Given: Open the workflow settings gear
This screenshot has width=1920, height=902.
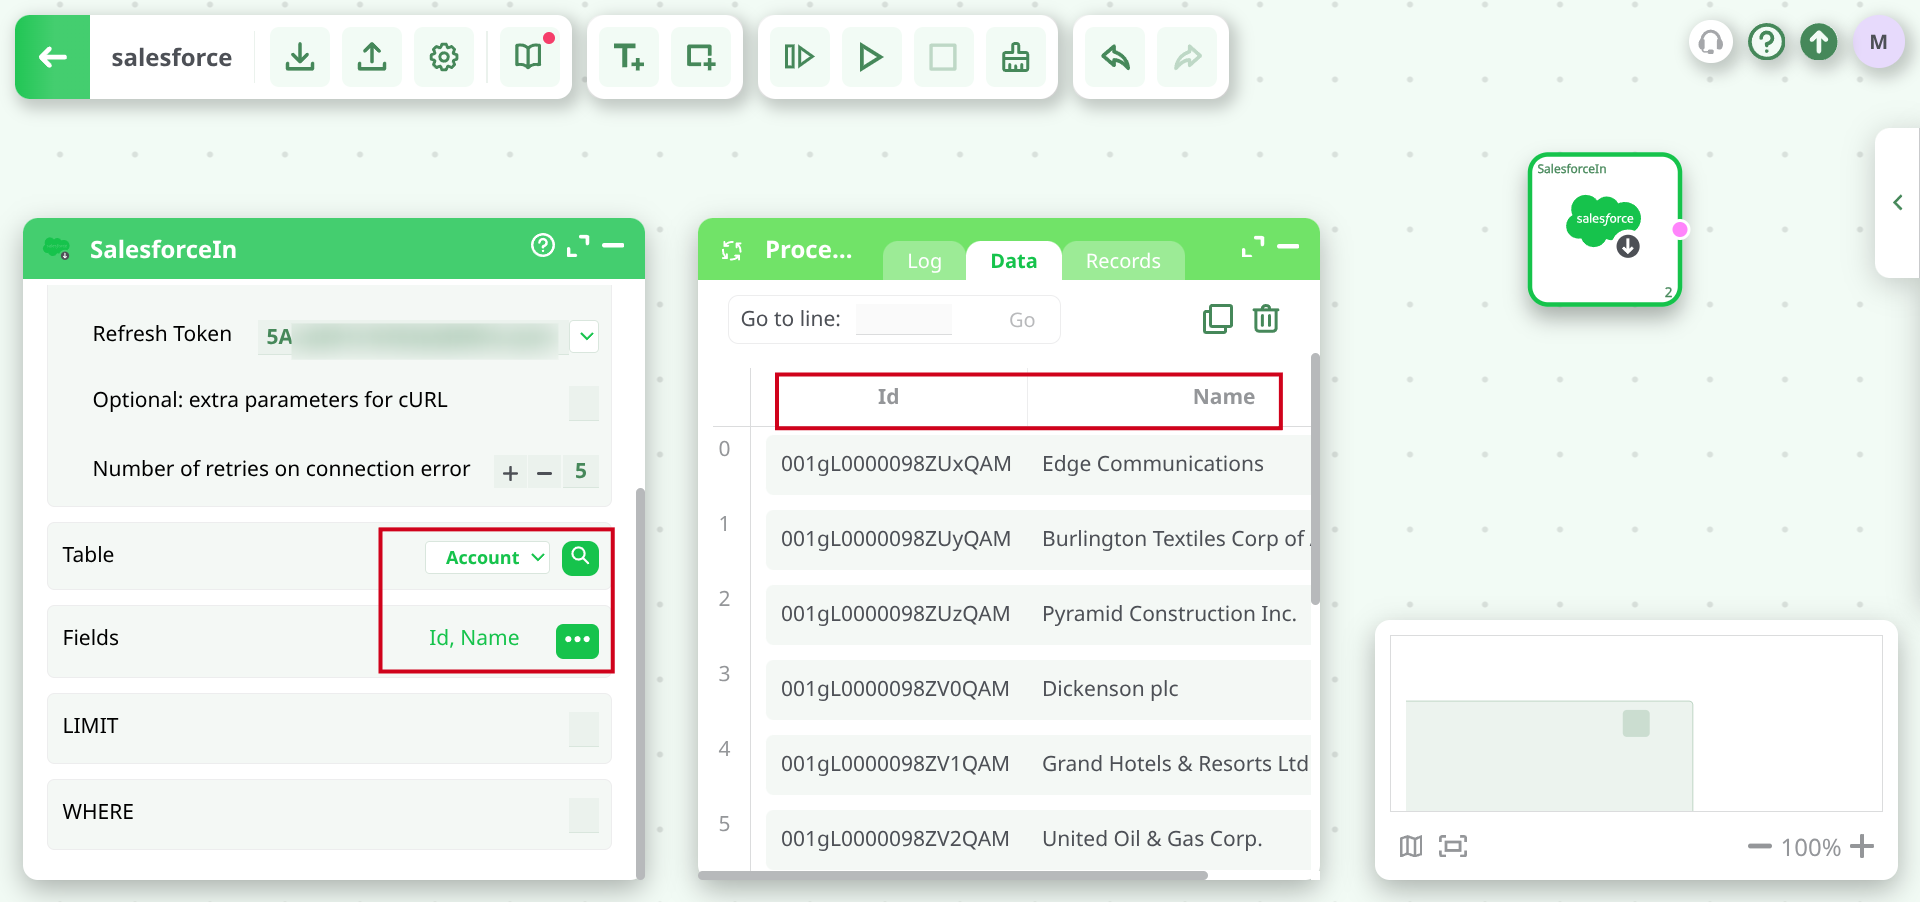Looking at the screenshot, I should point(444,57).
